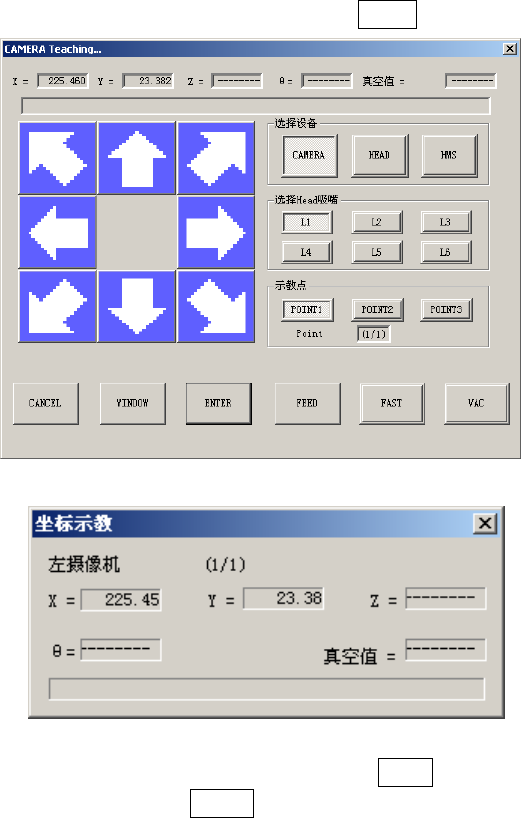Click the down-right diagonal arrow
The image size is (521, 818).
pyautogui.click(x=216, y=306)
